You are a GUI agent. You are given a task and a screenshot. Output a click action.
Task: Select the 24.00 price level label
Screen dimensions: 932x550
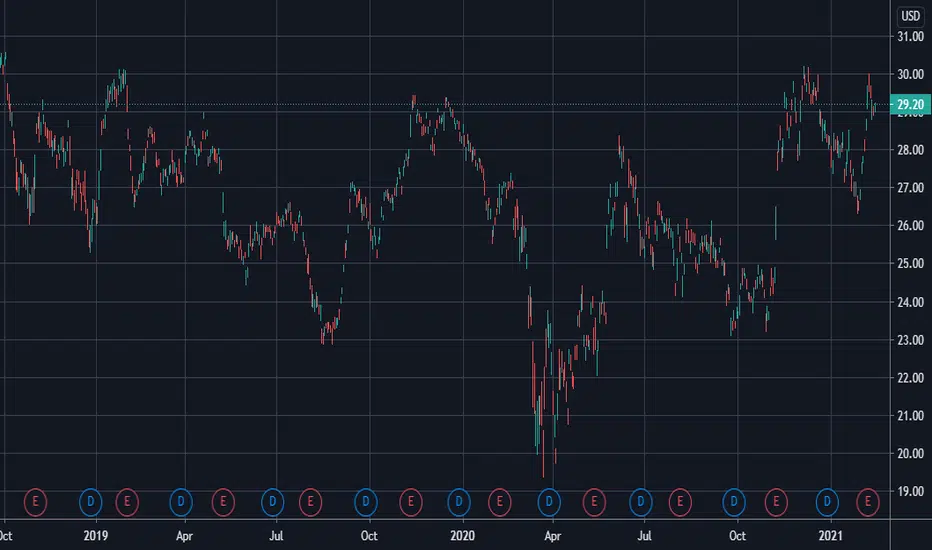click(910, 302)
